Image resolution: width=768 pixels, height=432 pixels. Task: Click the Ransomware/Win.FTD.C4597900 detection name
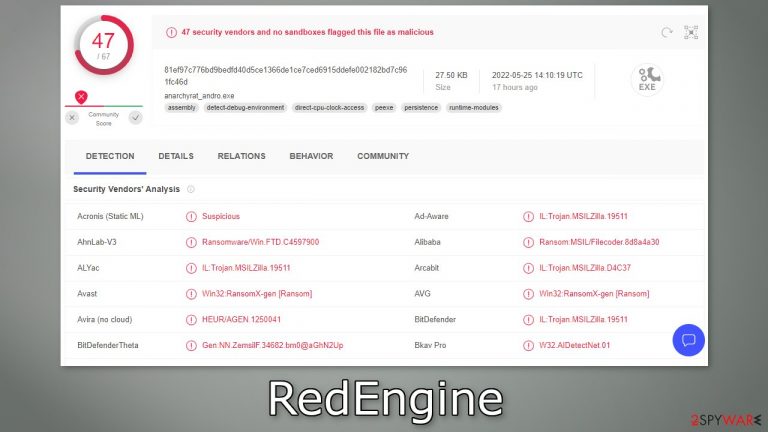pyautogui.click(x=261, y=242)
